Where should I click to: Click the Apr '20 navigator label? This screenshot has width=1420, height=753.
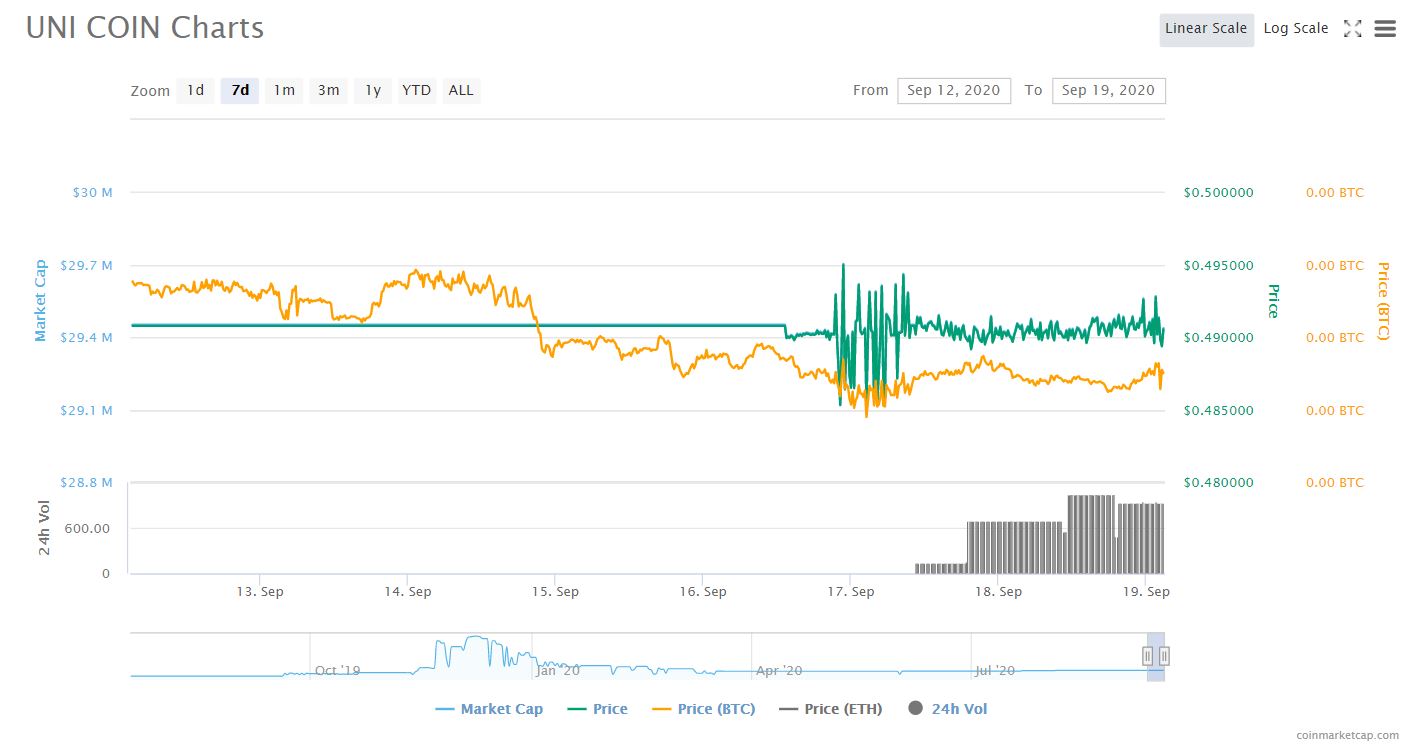[779, 670]
